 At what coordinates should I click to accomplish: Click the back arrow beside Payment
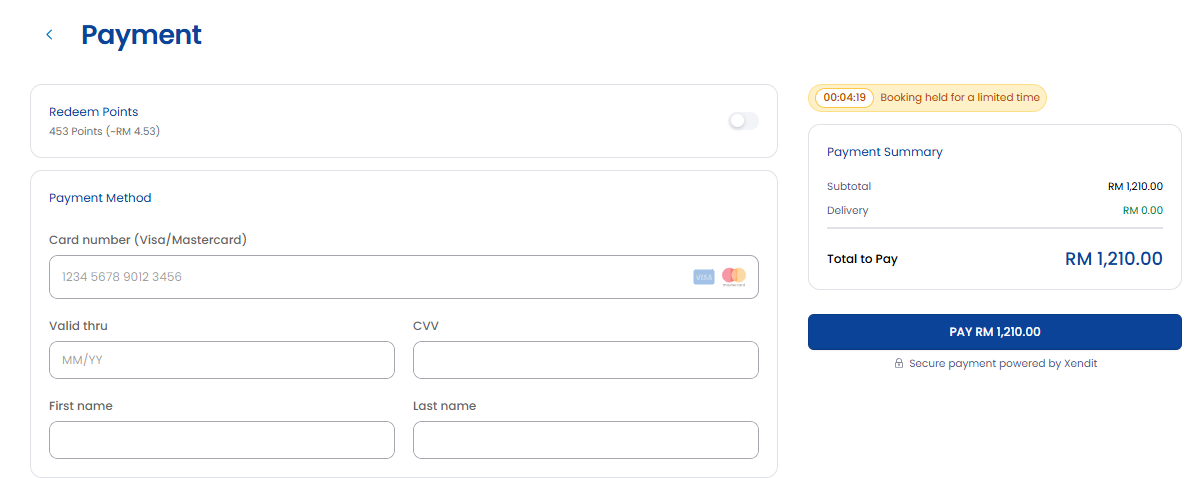coord(50,34)
